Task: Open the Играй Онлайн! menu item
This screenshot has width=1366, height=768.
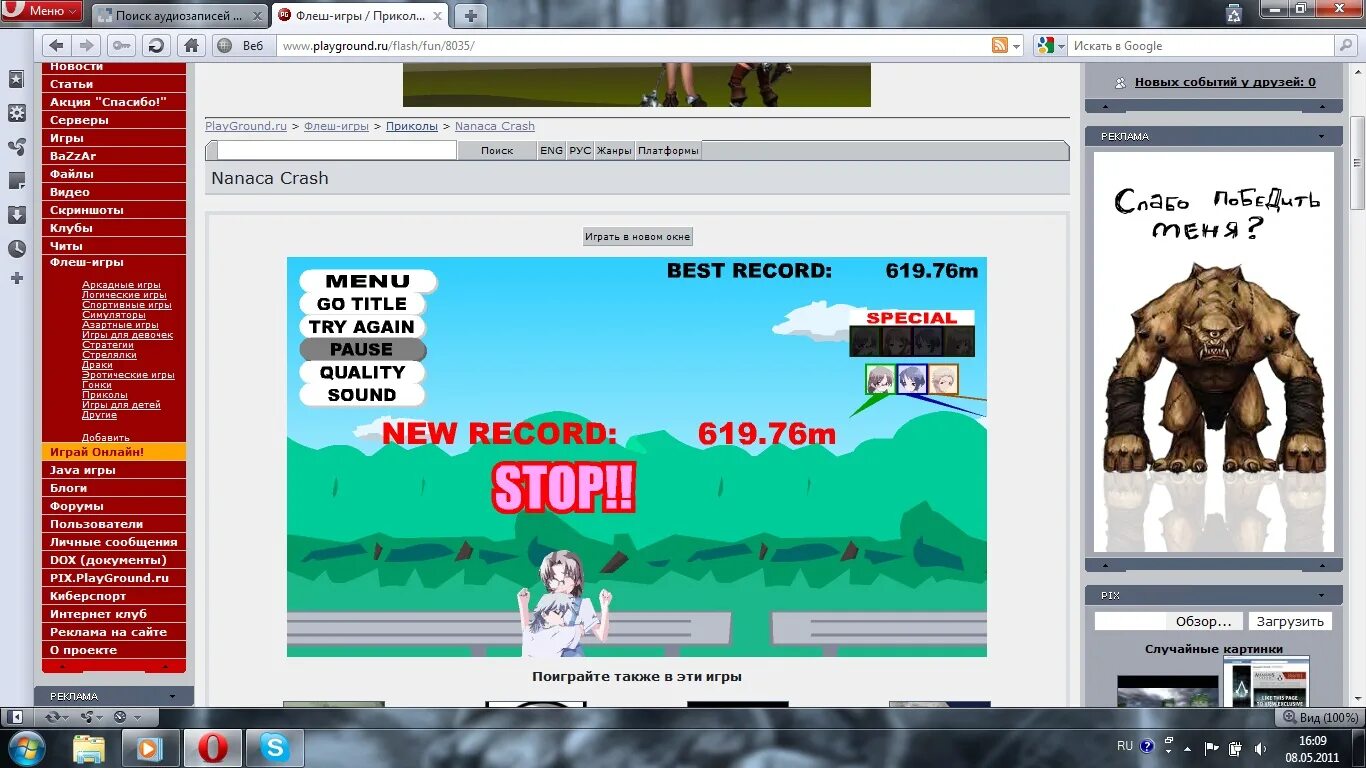Action: pyautogui.click(x=113, y=452)
